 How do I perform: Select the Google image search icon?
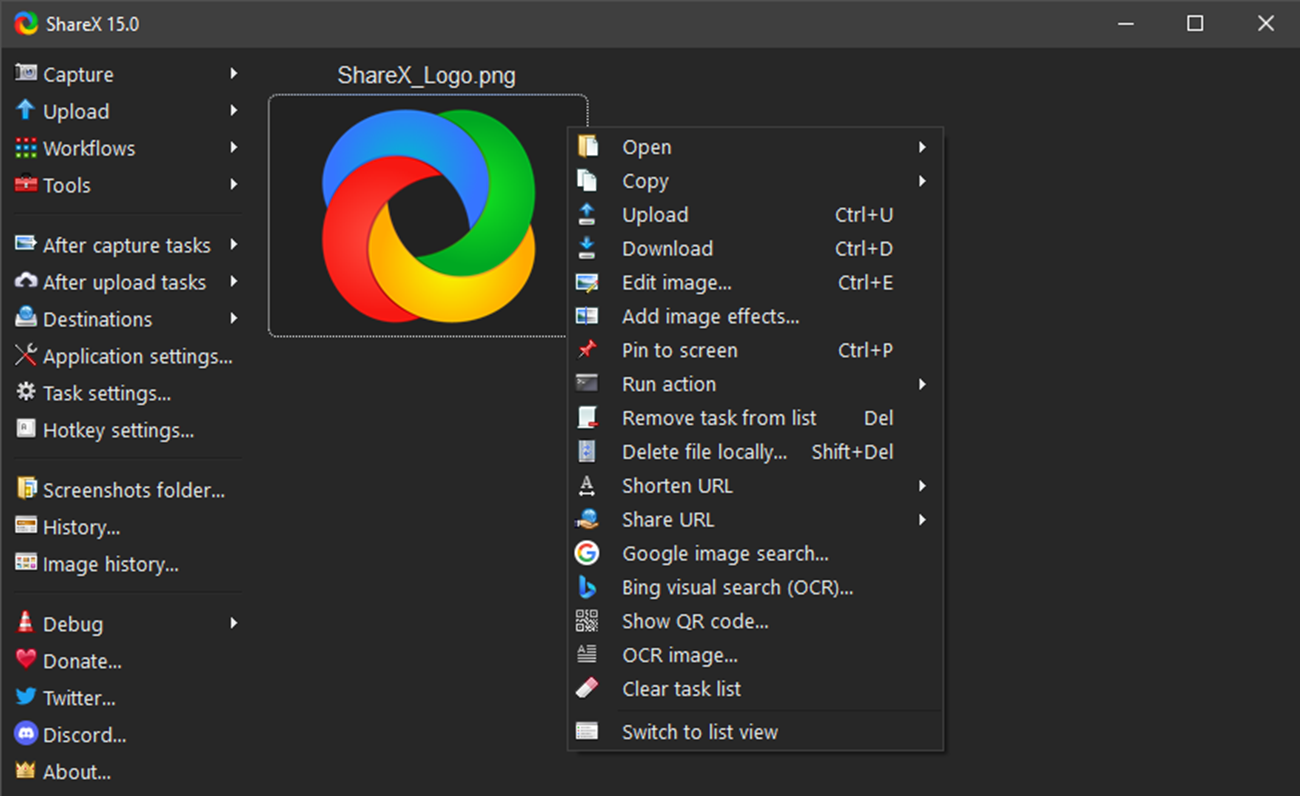tap(588, 553)
